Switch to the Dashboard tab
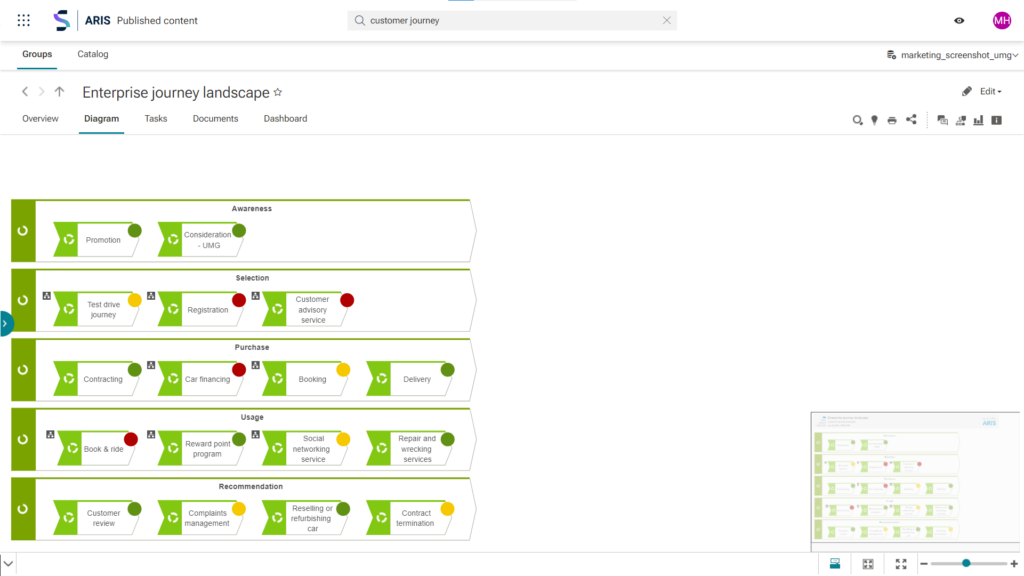This screenshot has width=1024, height=576. pos(285,119)
